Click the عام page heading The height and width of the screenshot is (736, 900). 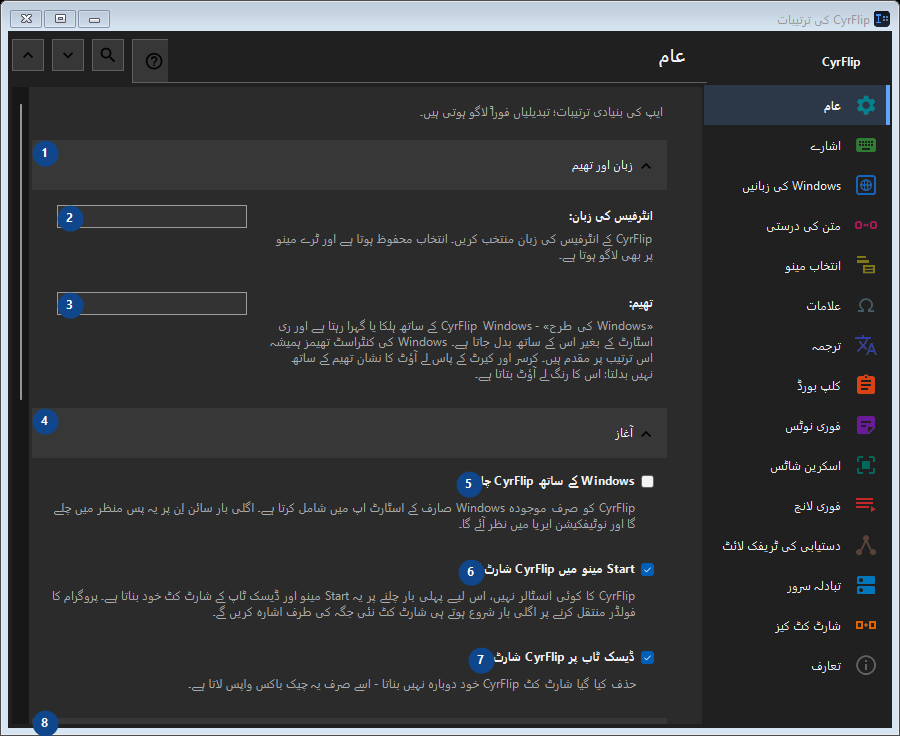(x=672, y=57)
